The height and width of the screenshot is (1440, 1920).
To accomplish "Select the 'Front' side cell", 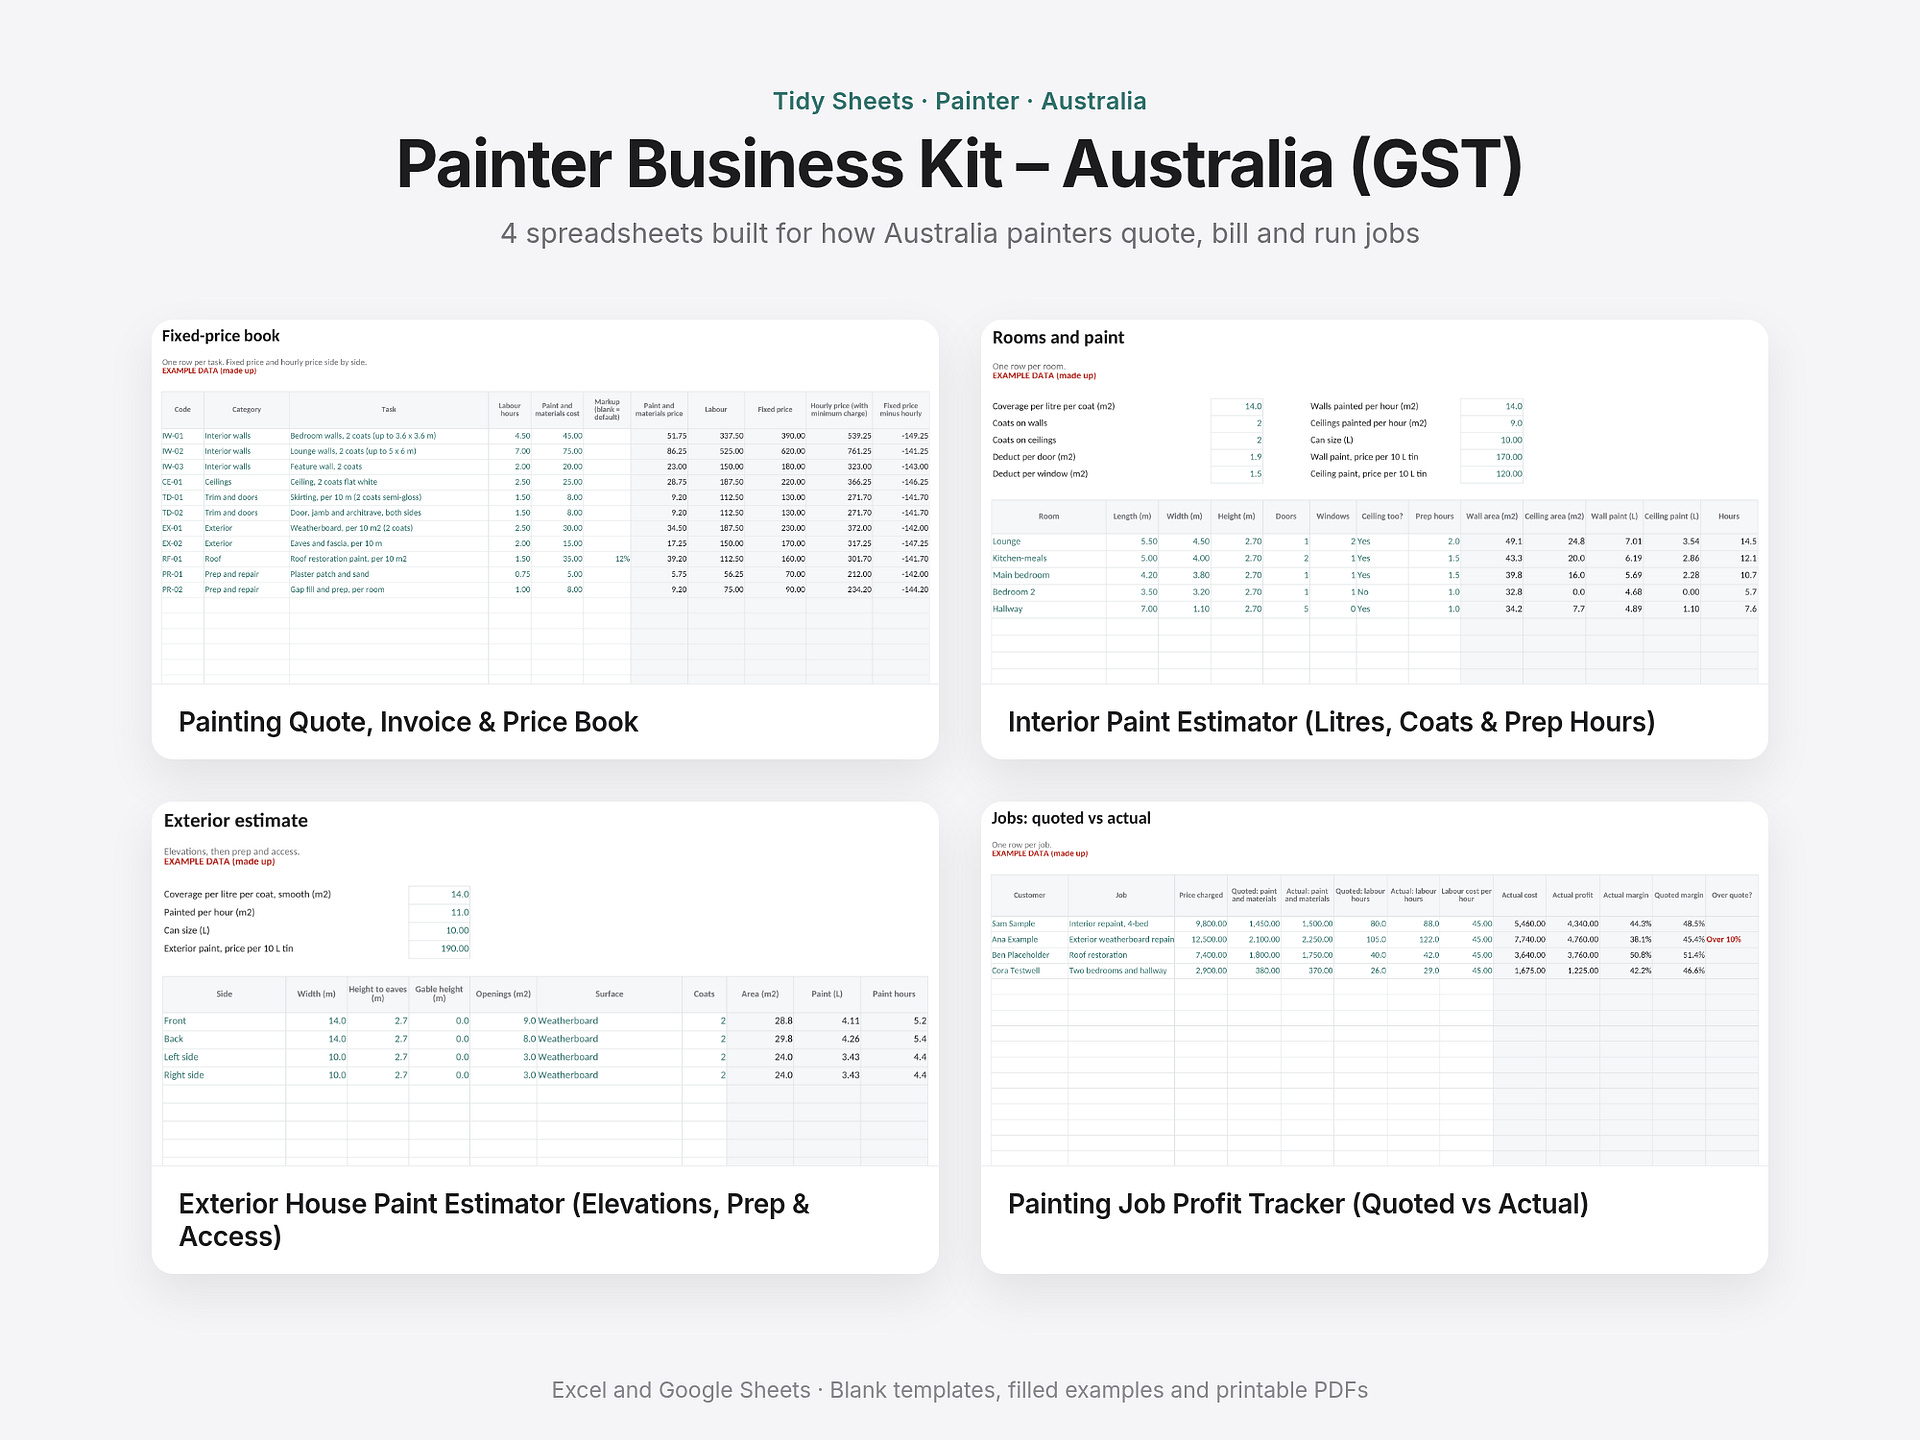I will point(224,1021).
